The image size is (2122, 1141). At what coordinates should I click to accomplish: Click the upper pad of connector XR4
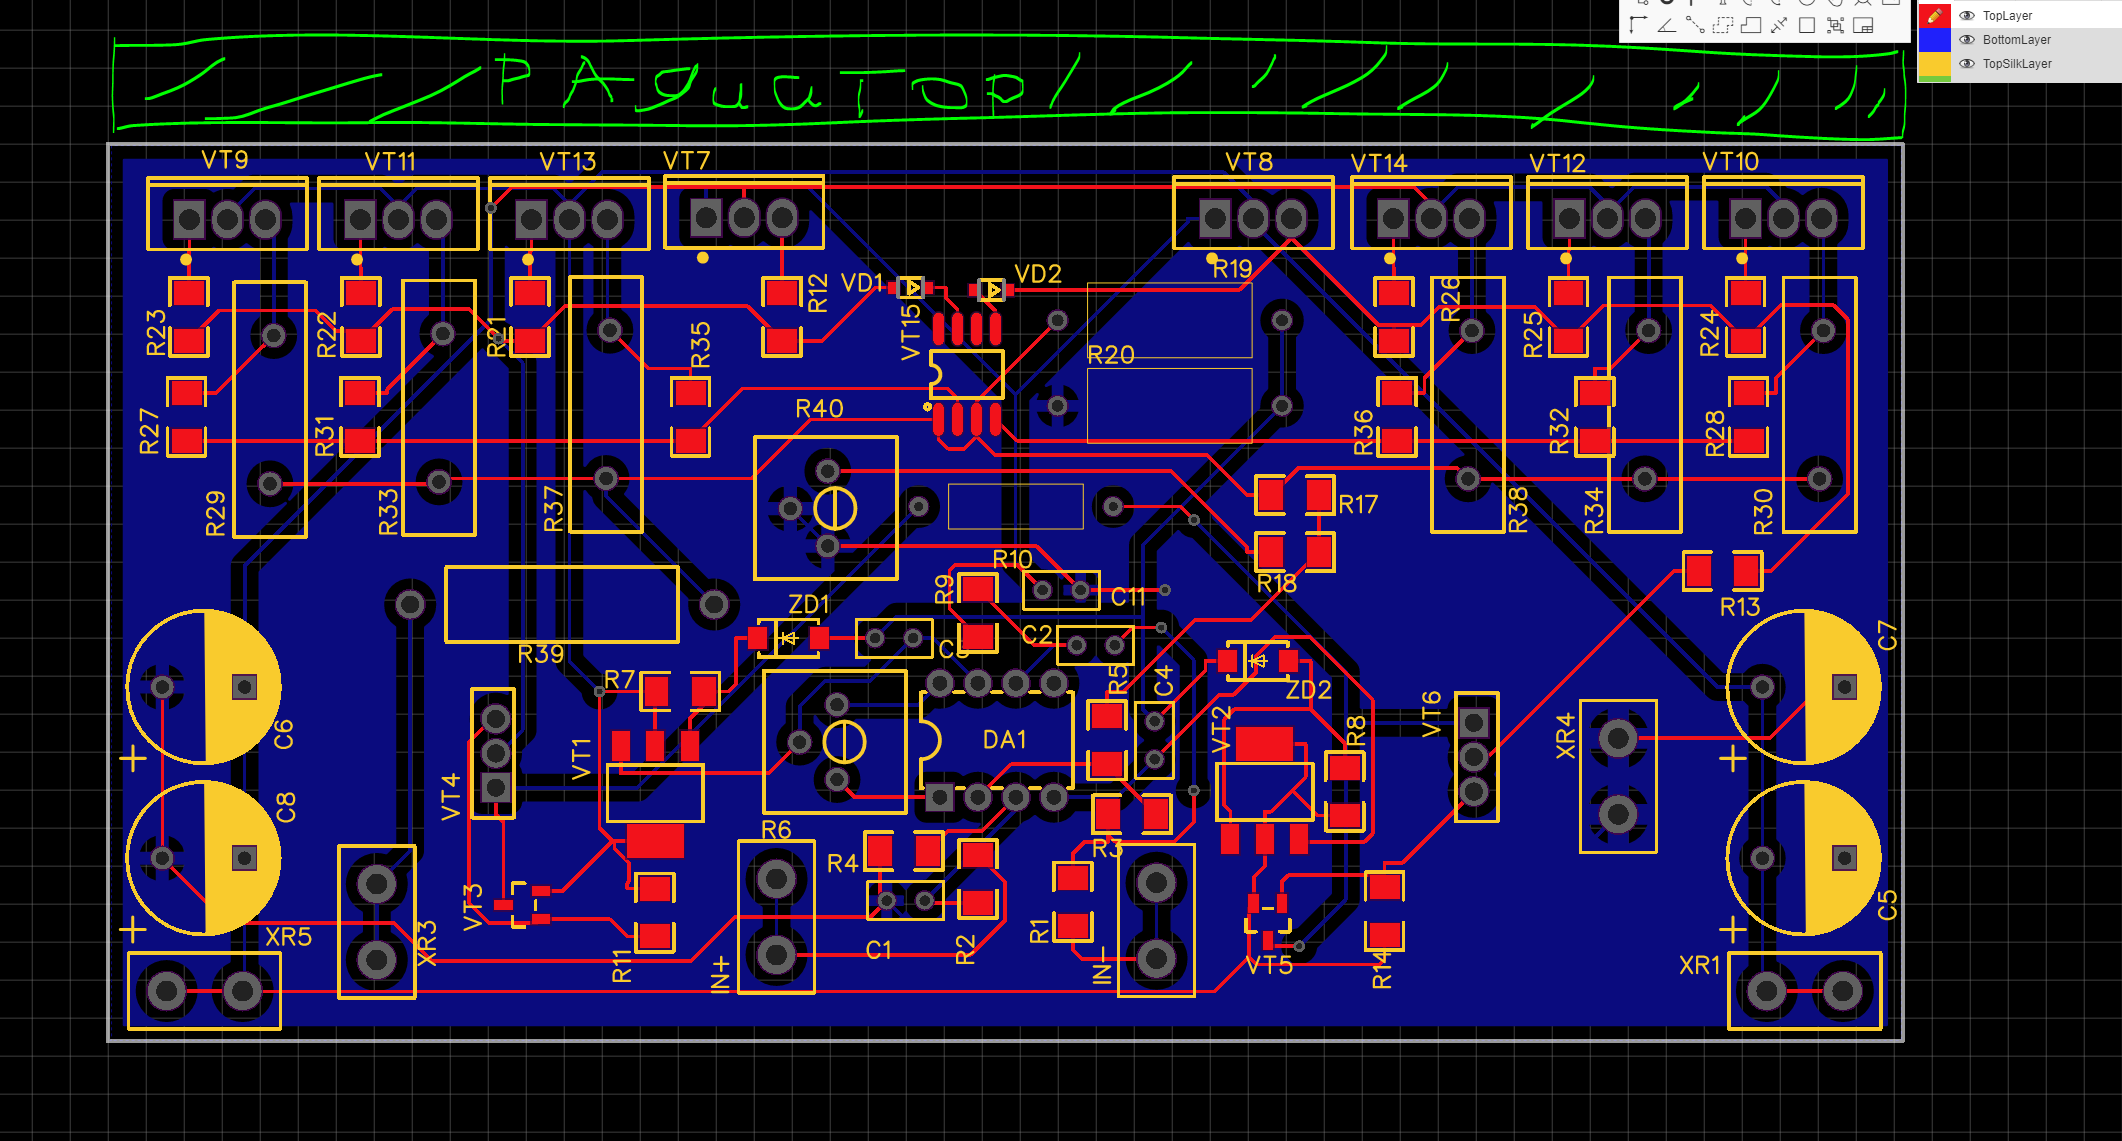1618,739
